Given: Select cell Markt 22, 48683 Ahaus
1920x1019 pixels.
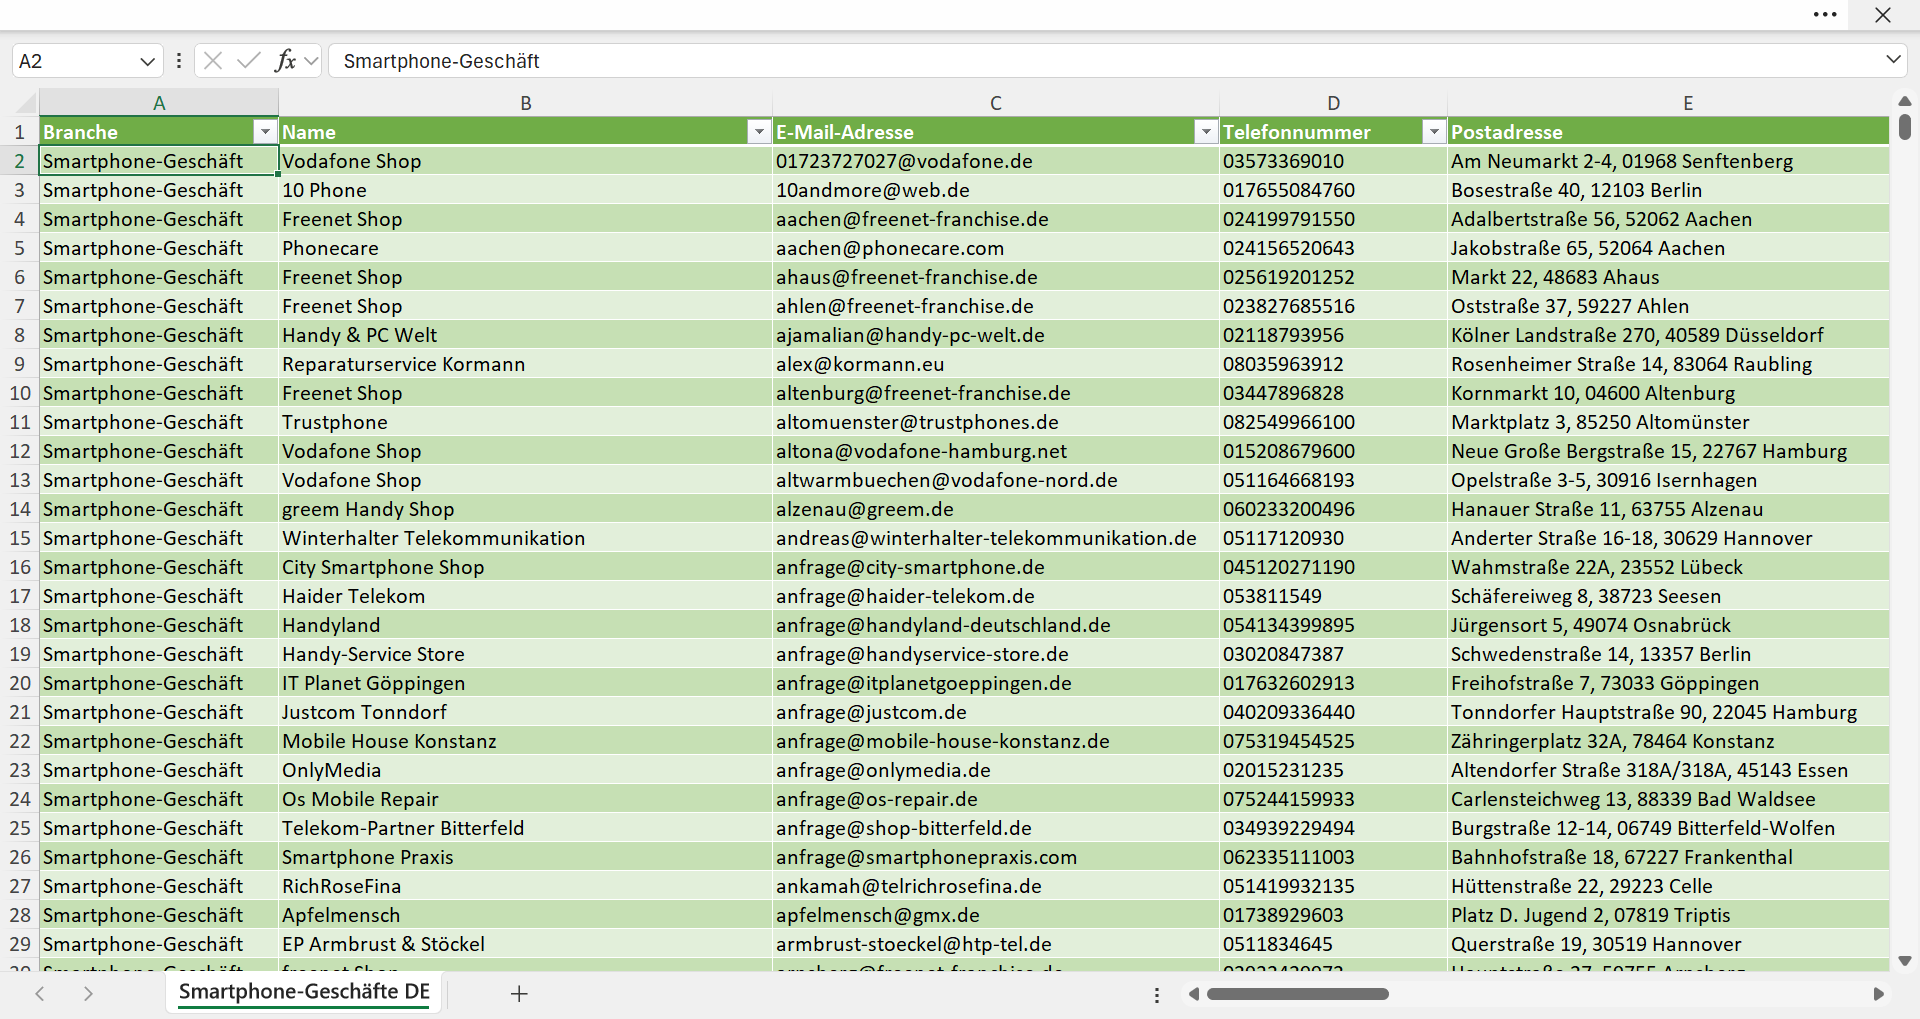Looking at the screenshot, I should (x=1668, y=277).
